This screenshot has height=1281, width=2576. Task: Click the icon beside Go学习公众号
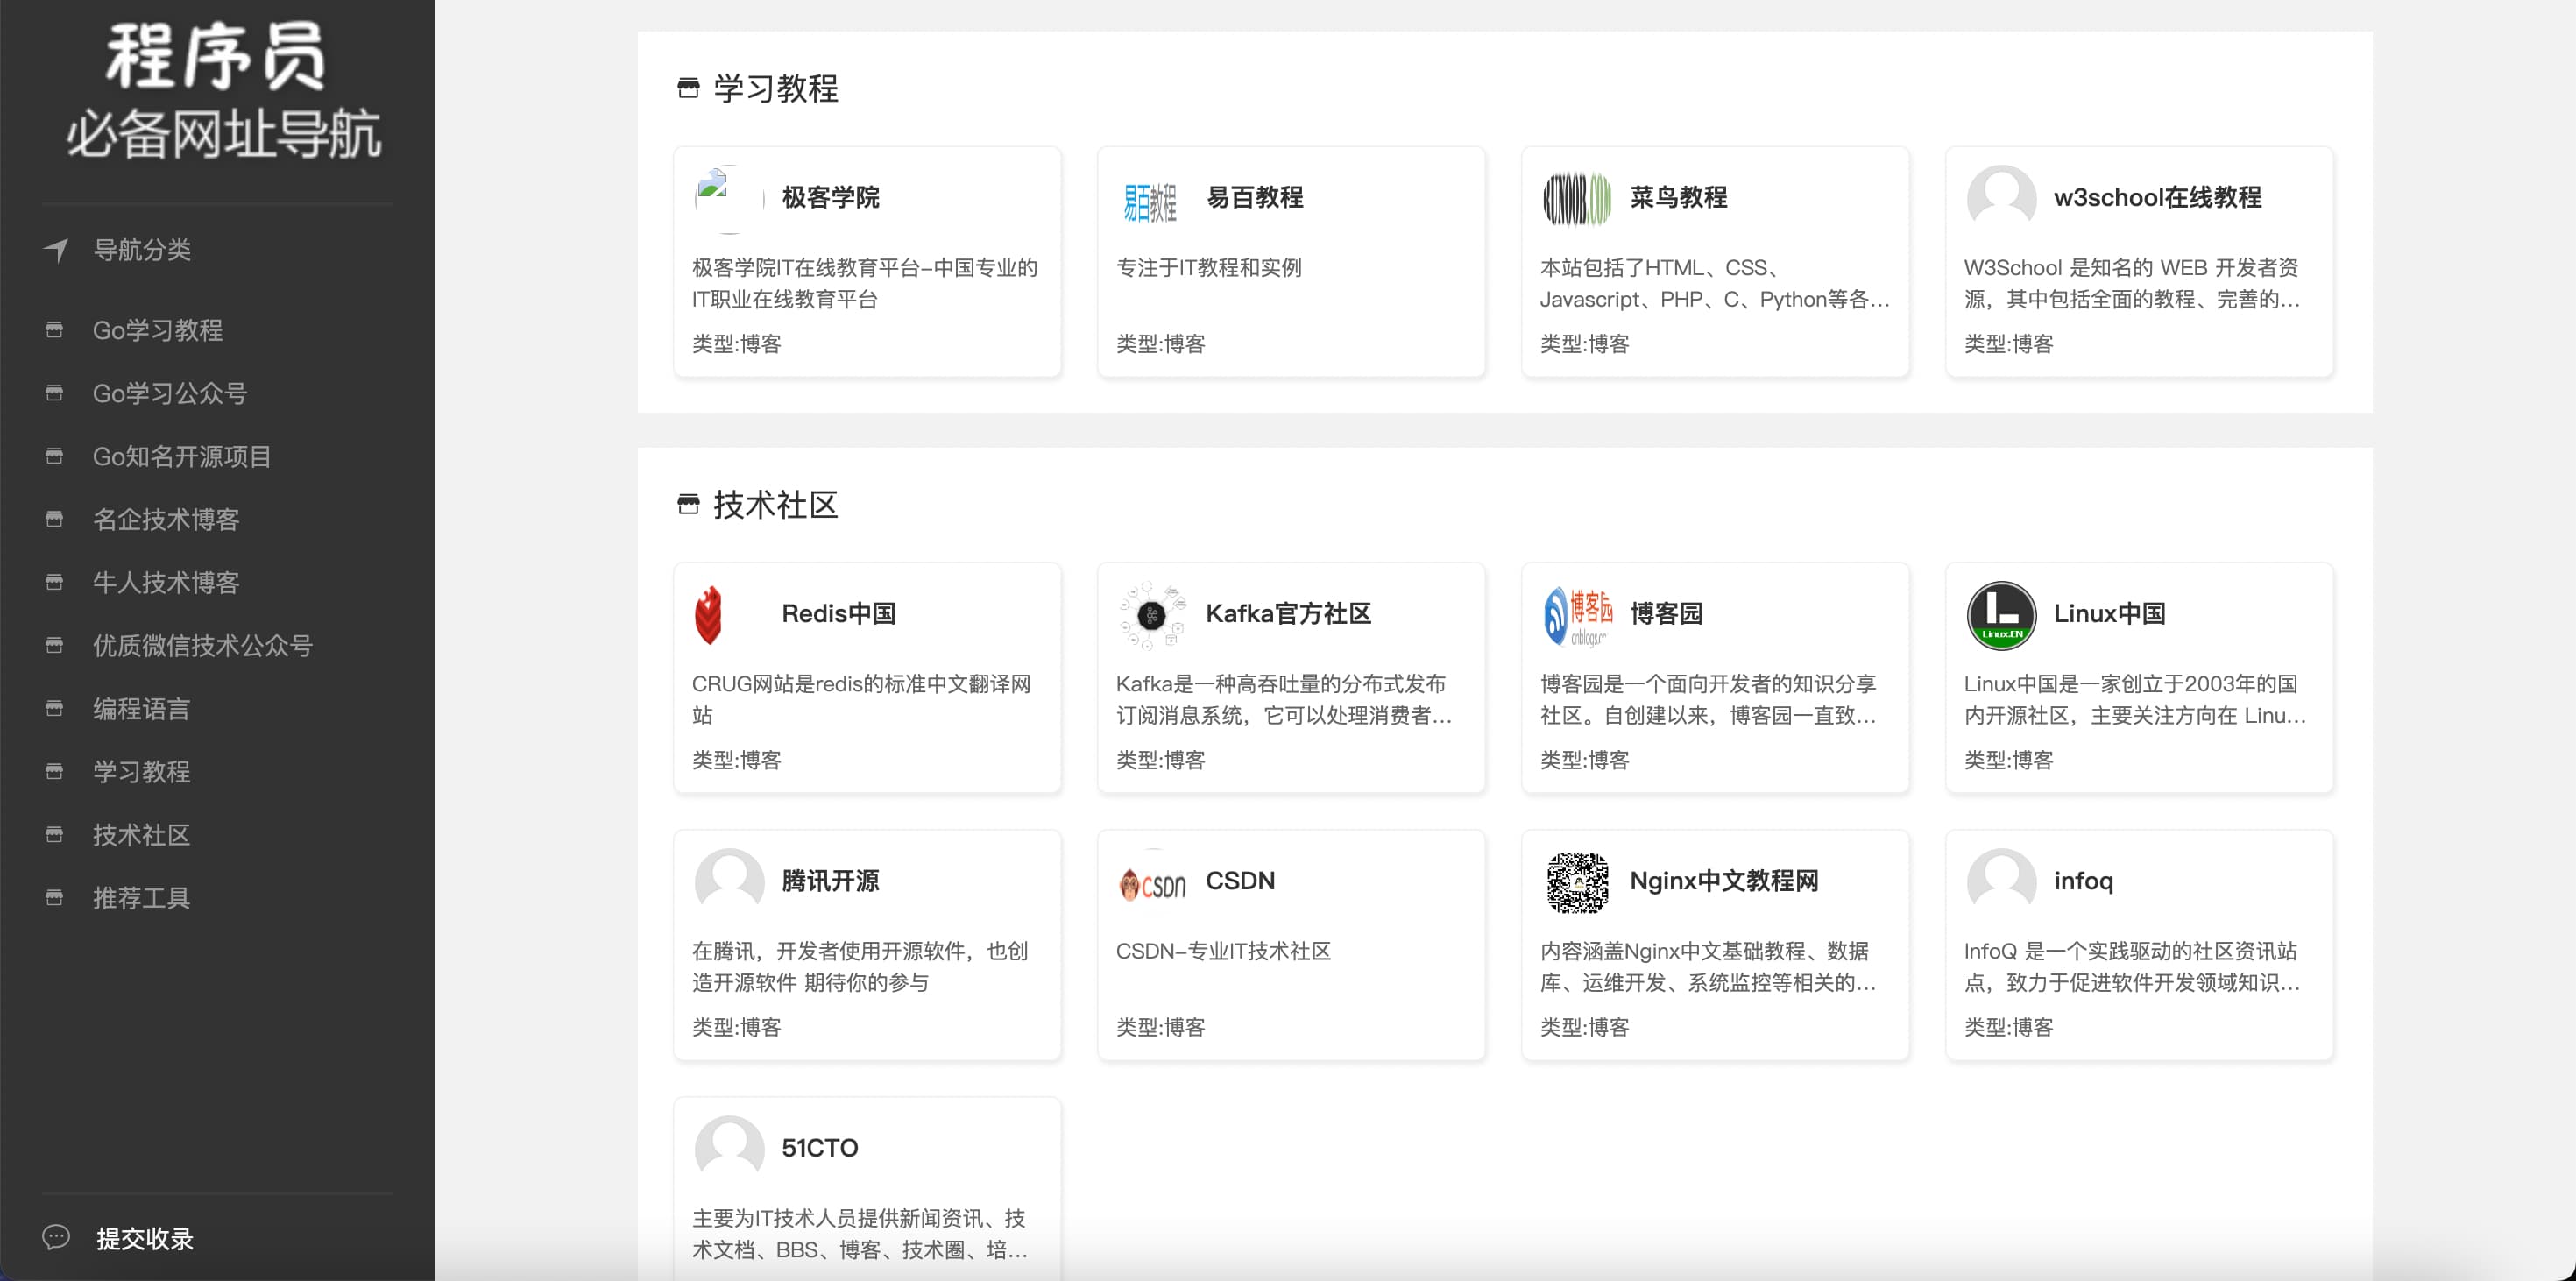click(55, 393)
